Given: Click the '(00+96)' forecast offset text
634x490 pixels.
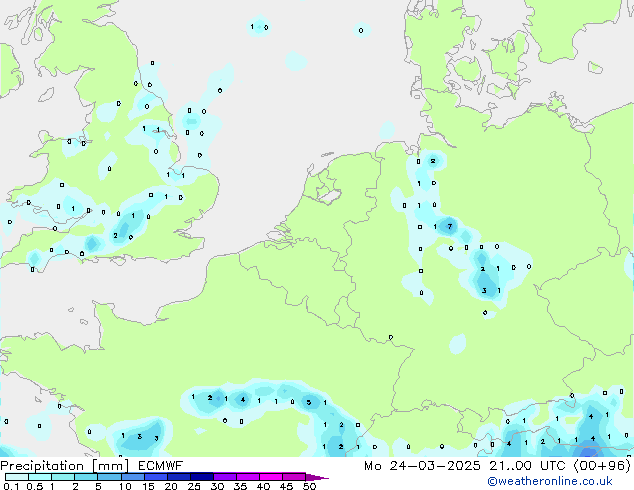Looking at the screenshot, I should (x=602, y=466).
